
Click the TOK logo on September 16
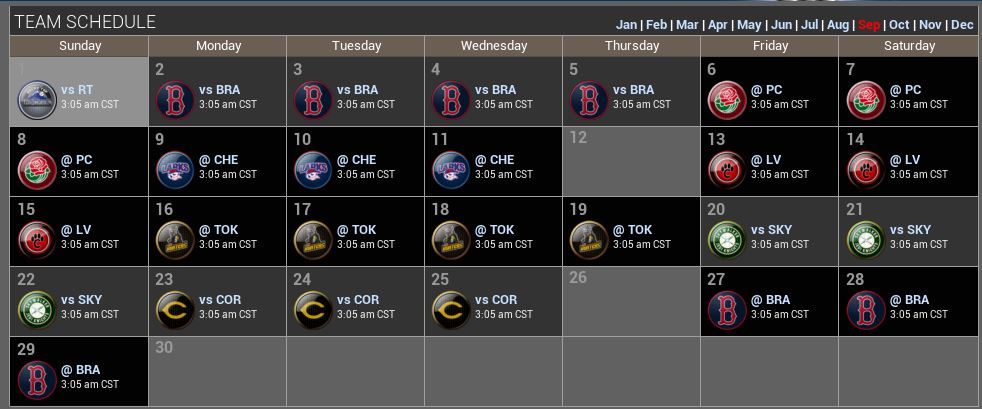[x=176, y=241]
